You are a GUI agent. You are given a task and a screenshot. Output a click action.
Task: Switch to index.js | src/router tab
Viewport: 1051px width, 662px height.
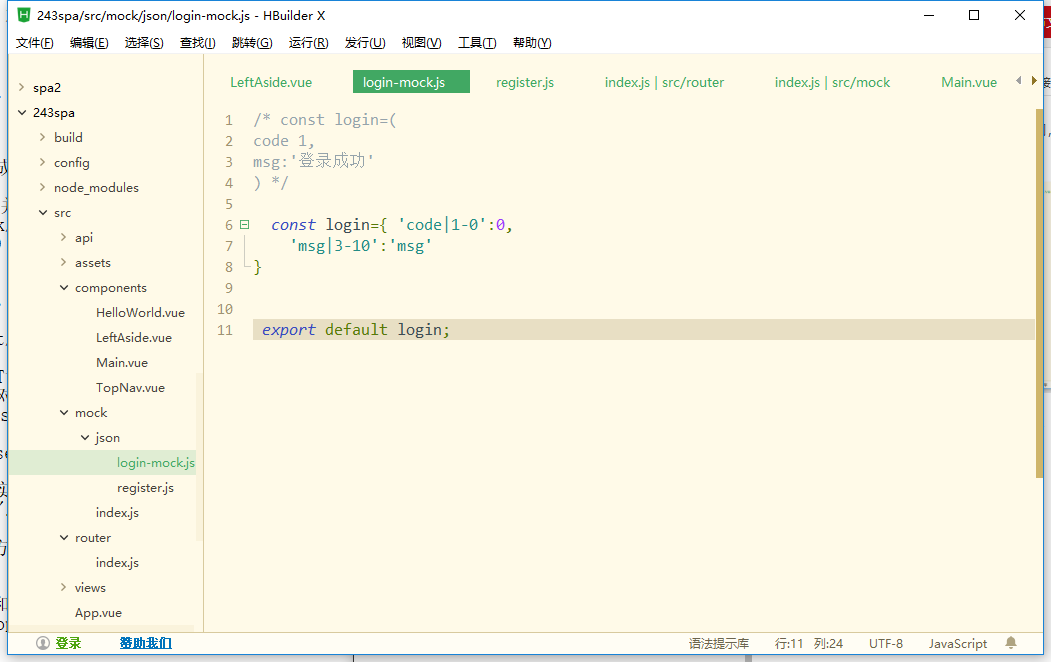click(664, 82)
